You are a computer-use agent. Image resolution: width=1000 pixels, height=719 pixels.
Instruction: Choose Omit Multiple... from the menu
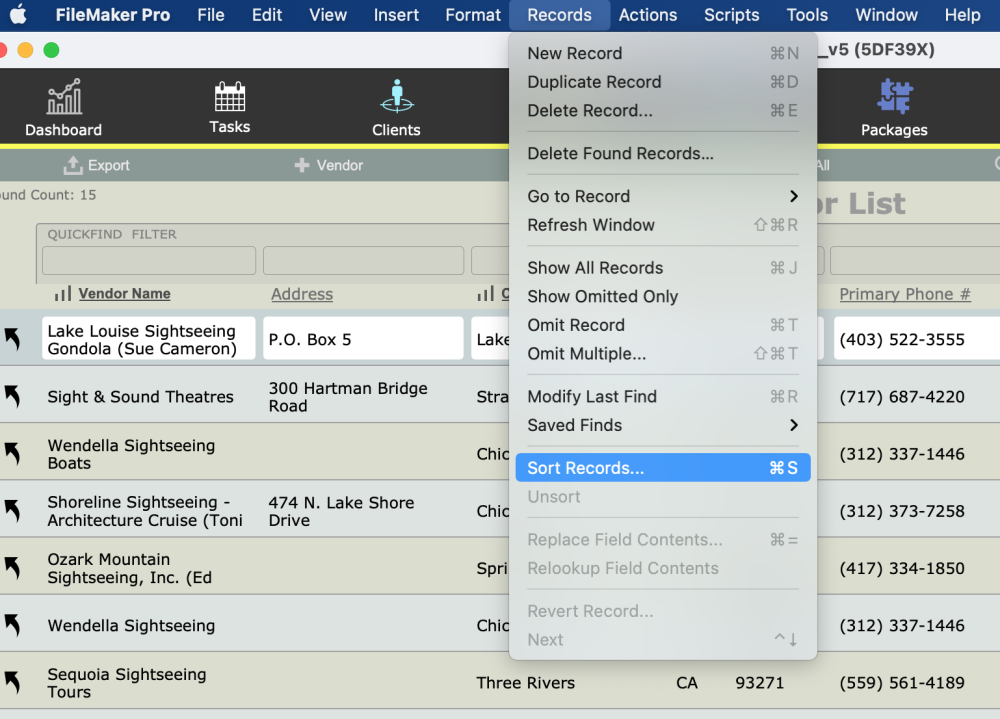(663, 353)
